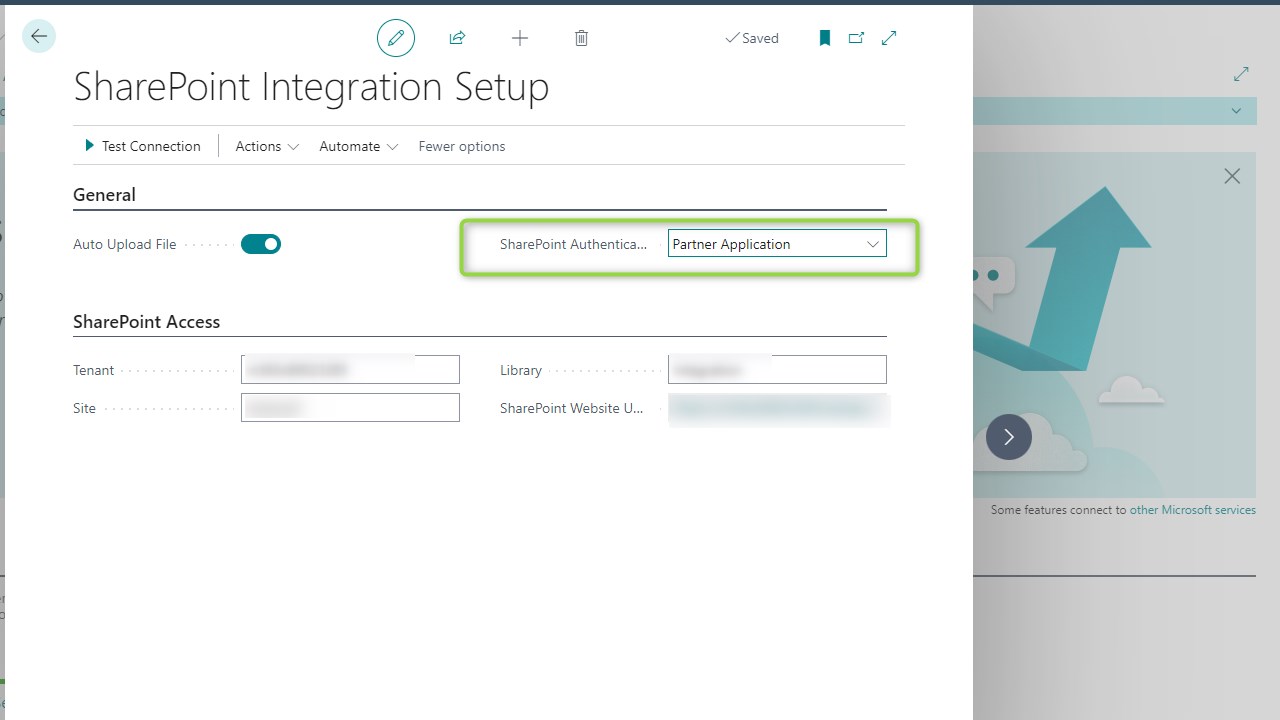Screen dimensions: 1280x720
Task: Click the Tenant input field
Action: tap(350, 369)
